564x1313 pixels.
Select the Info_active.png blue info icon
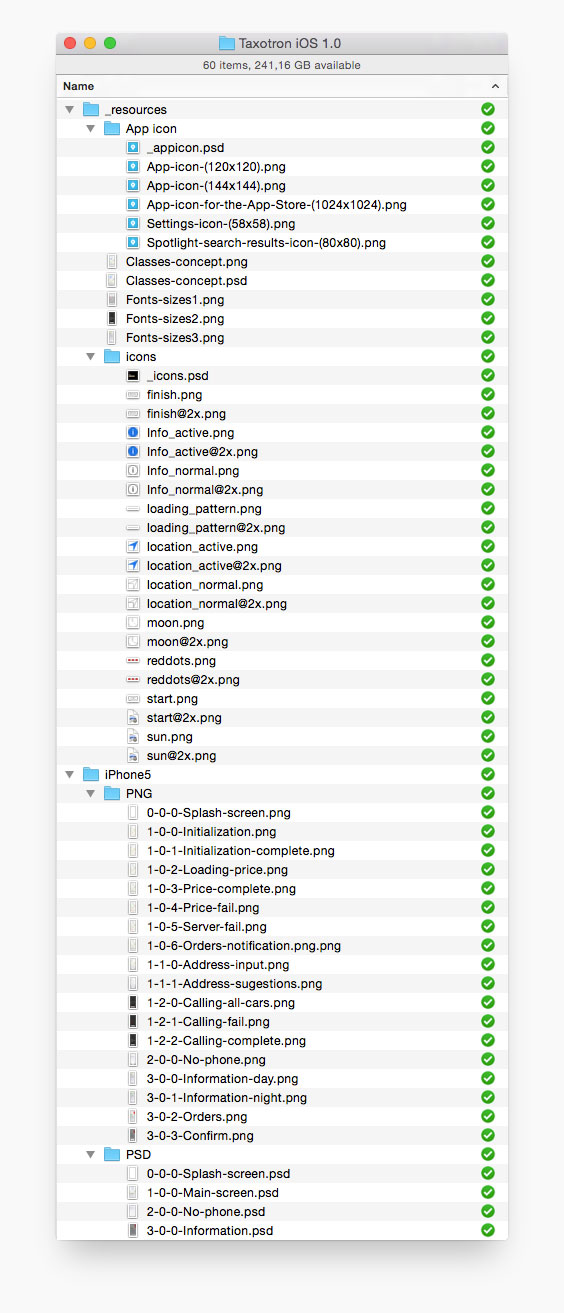(x=133, y=432)
